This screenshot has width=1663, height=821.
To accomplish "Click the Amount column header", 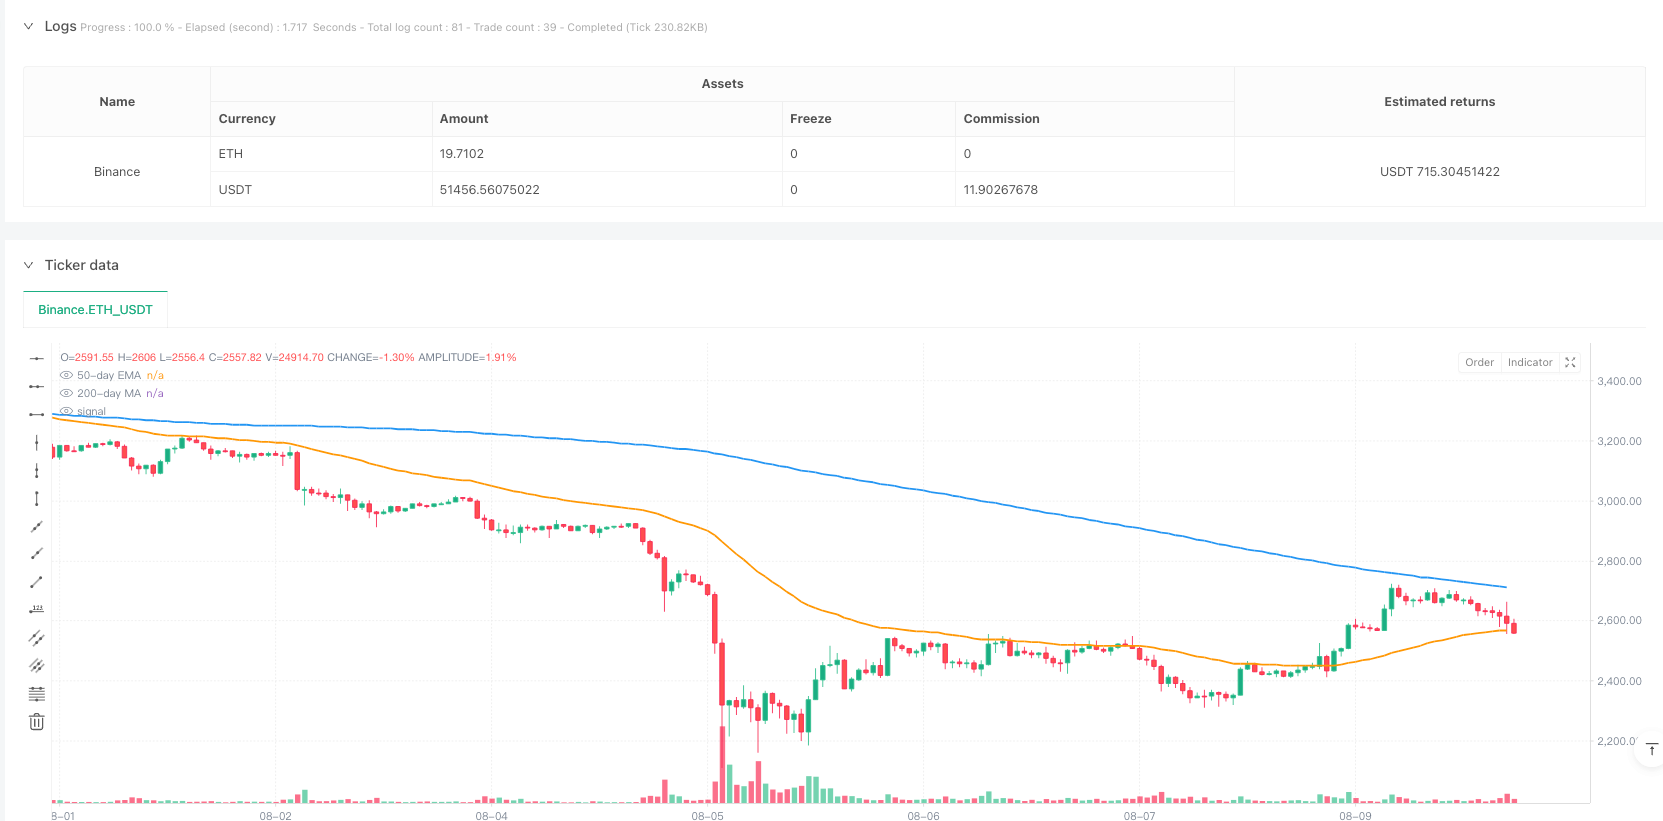I will (x=607, y=119).
